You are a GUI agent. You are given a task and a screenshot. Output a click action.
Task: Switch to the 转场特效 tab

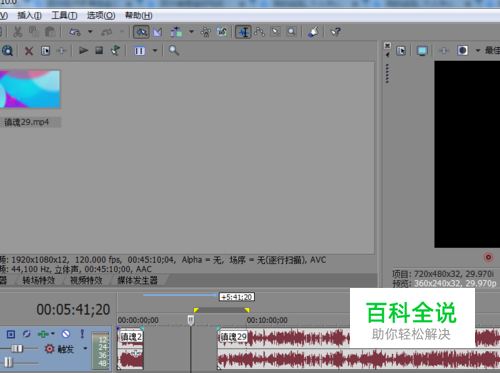[x=39, y=280]
